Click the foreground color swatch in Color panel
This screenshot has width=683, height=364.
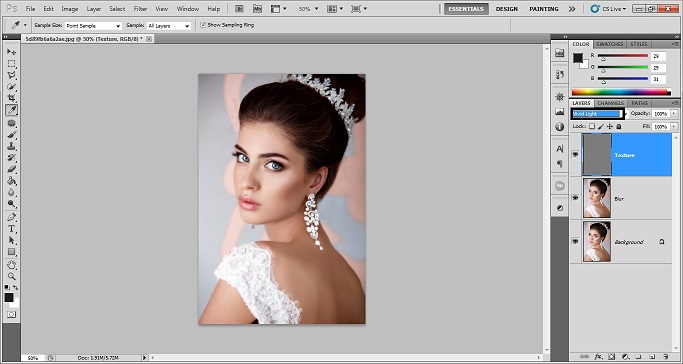pos(578,57)
